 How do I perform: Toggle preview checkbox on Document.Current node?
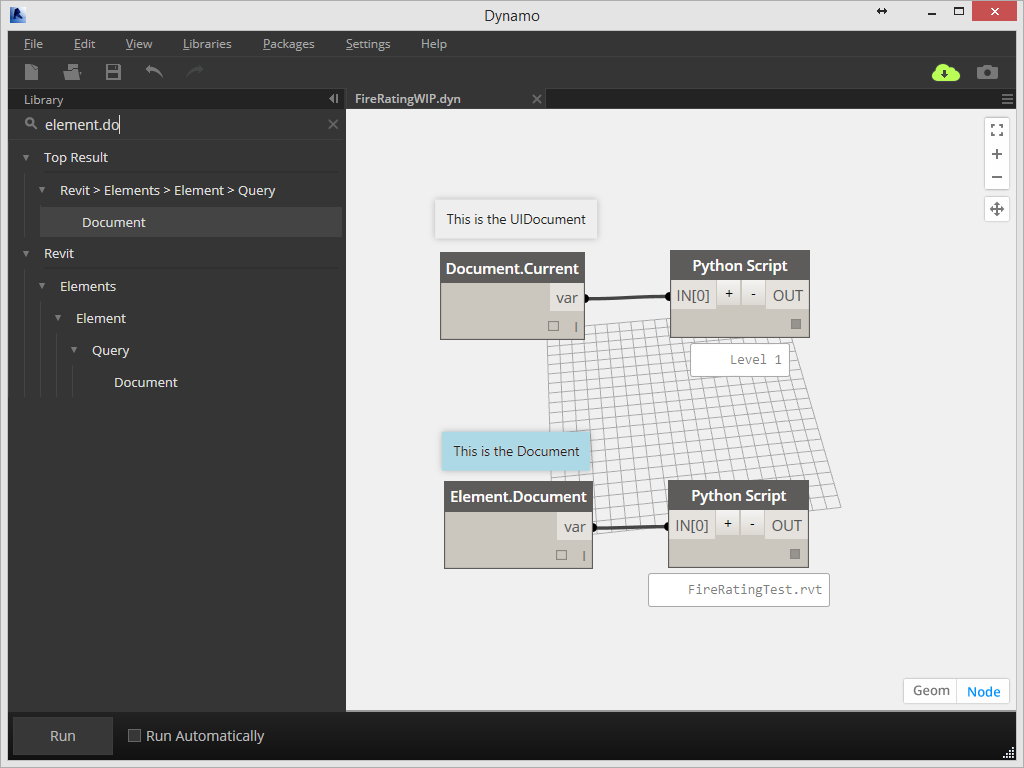(x=553, y=325)
